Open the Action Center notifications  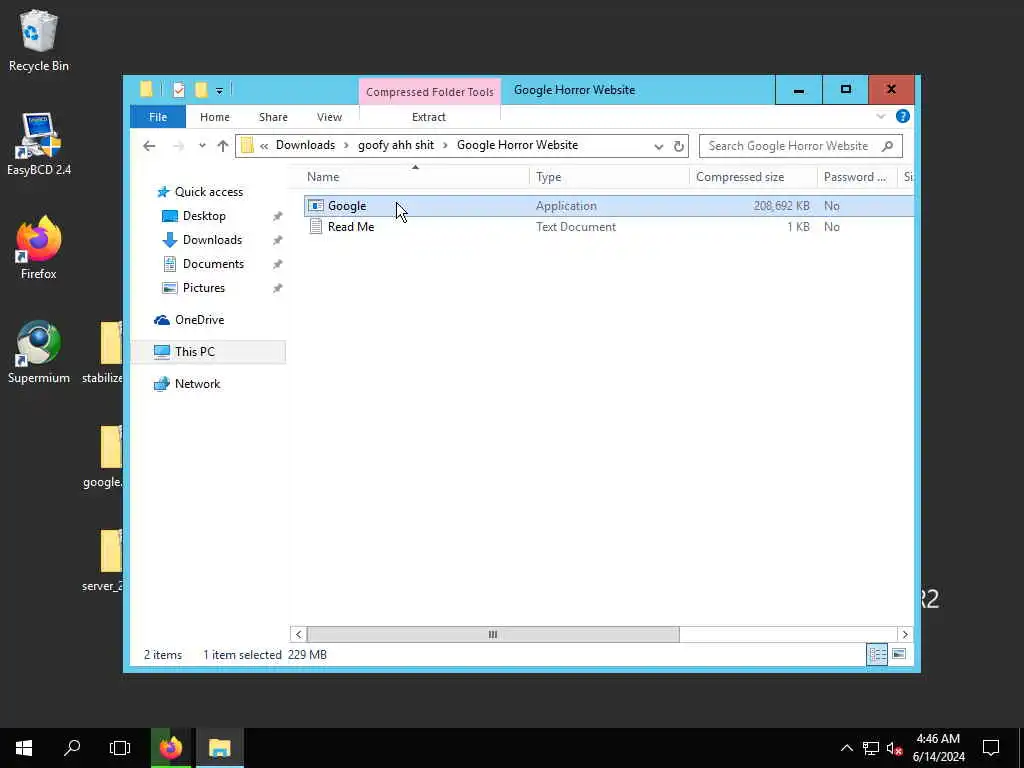pyautogui.click(x=991, y=748)
